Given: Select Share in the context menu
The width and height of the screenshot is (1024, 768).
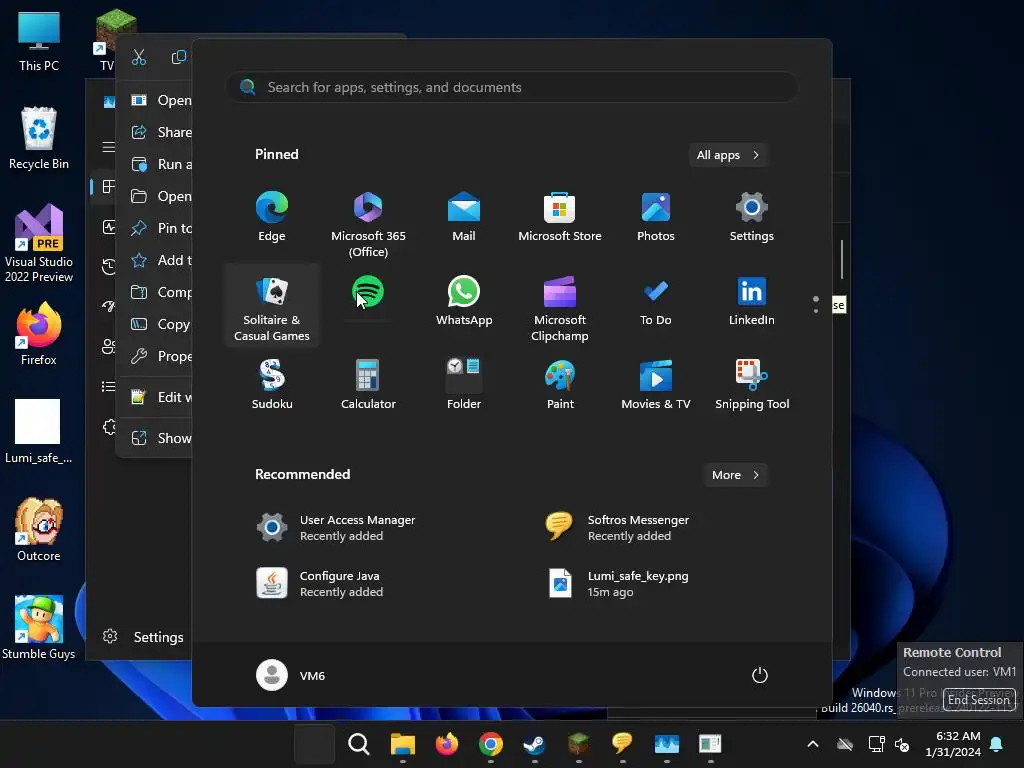Looking at the screenshot, I should pos(161,132).
